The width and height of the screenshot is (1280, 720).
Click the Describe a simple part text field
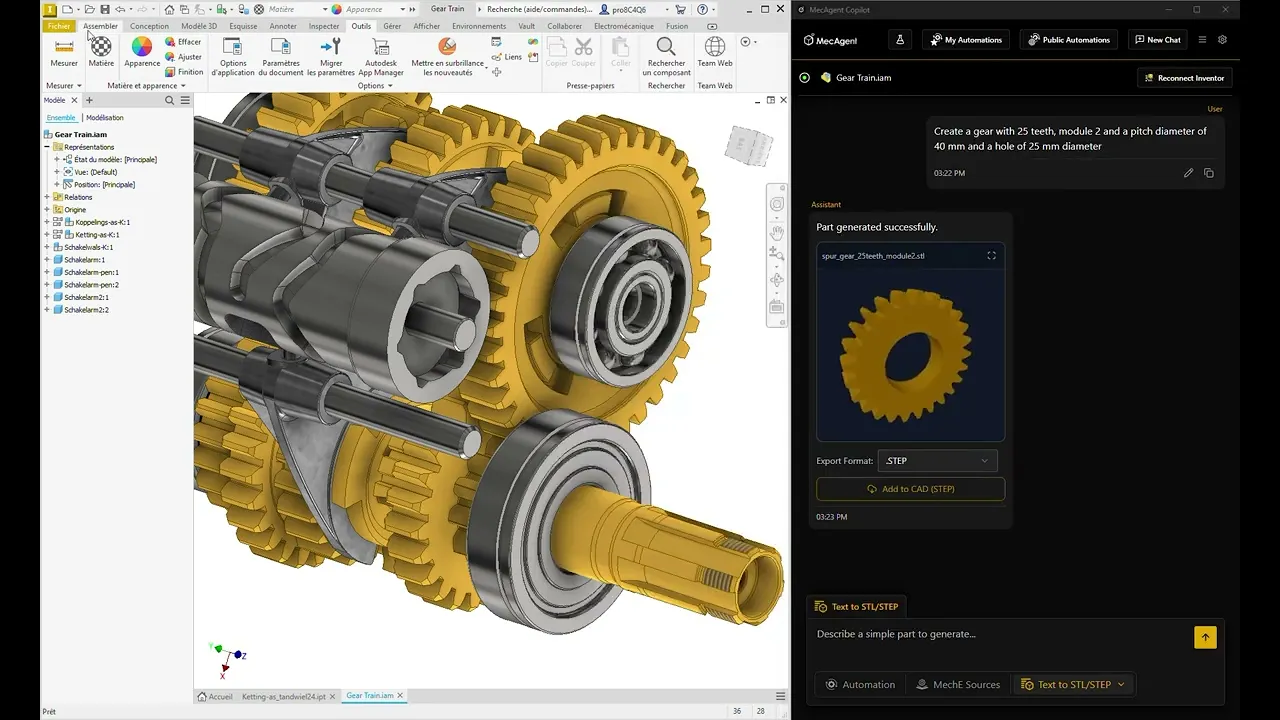click(x=1000, y=634)
